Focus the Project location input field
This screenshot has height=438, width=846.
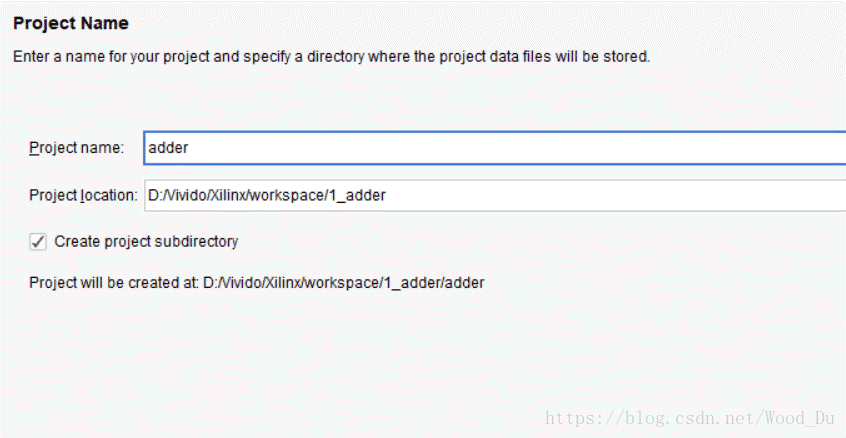(495, 195)
